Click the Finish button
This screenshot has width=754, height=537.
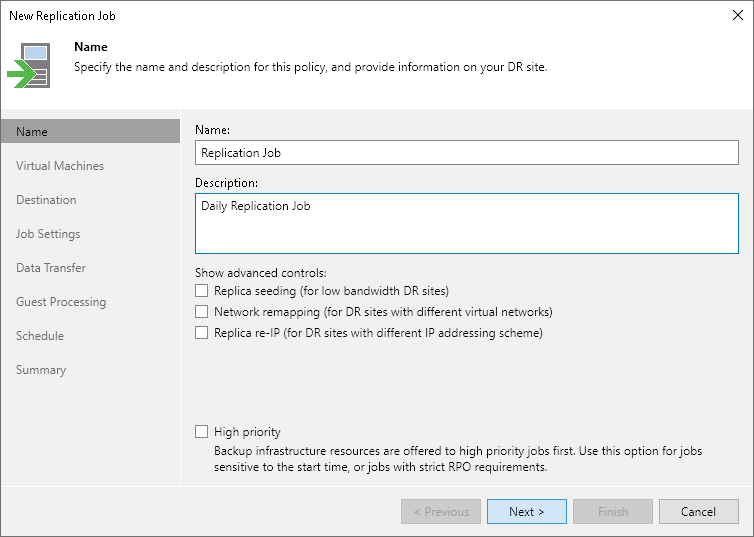613,512
